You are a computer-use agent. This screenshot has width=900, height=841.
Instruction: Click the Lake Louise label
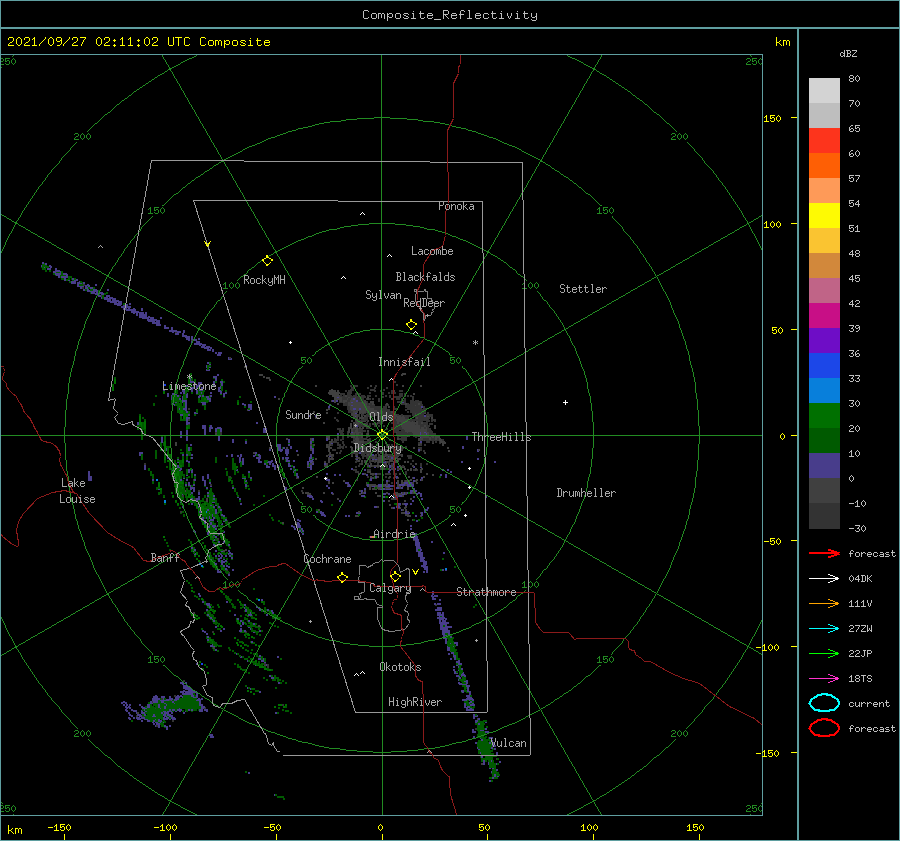pos(77,491)
